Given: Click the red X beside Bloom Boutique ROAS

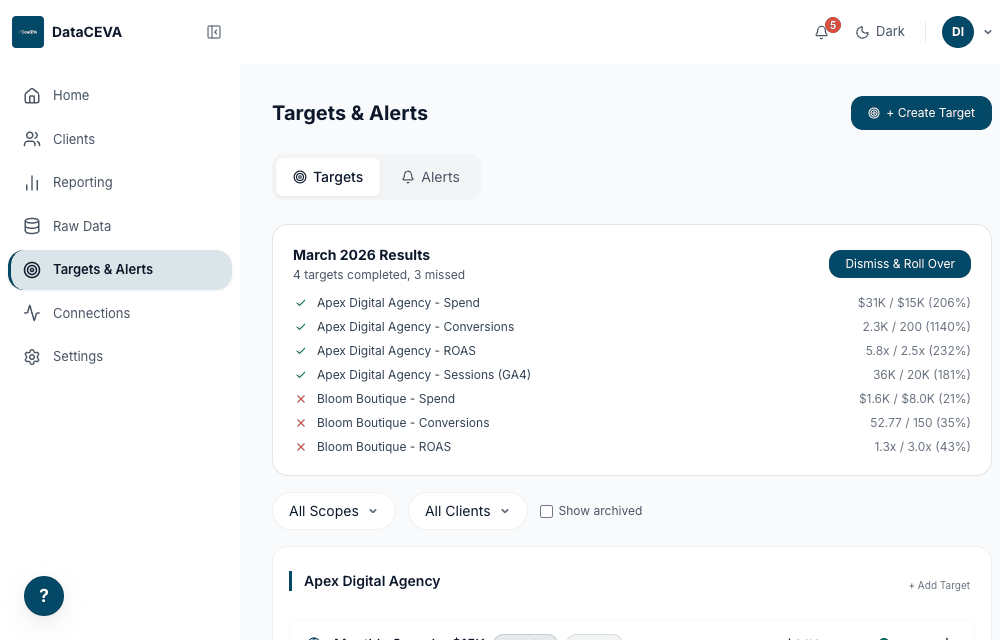Looking at the screenshot, I should click(301, 447).
